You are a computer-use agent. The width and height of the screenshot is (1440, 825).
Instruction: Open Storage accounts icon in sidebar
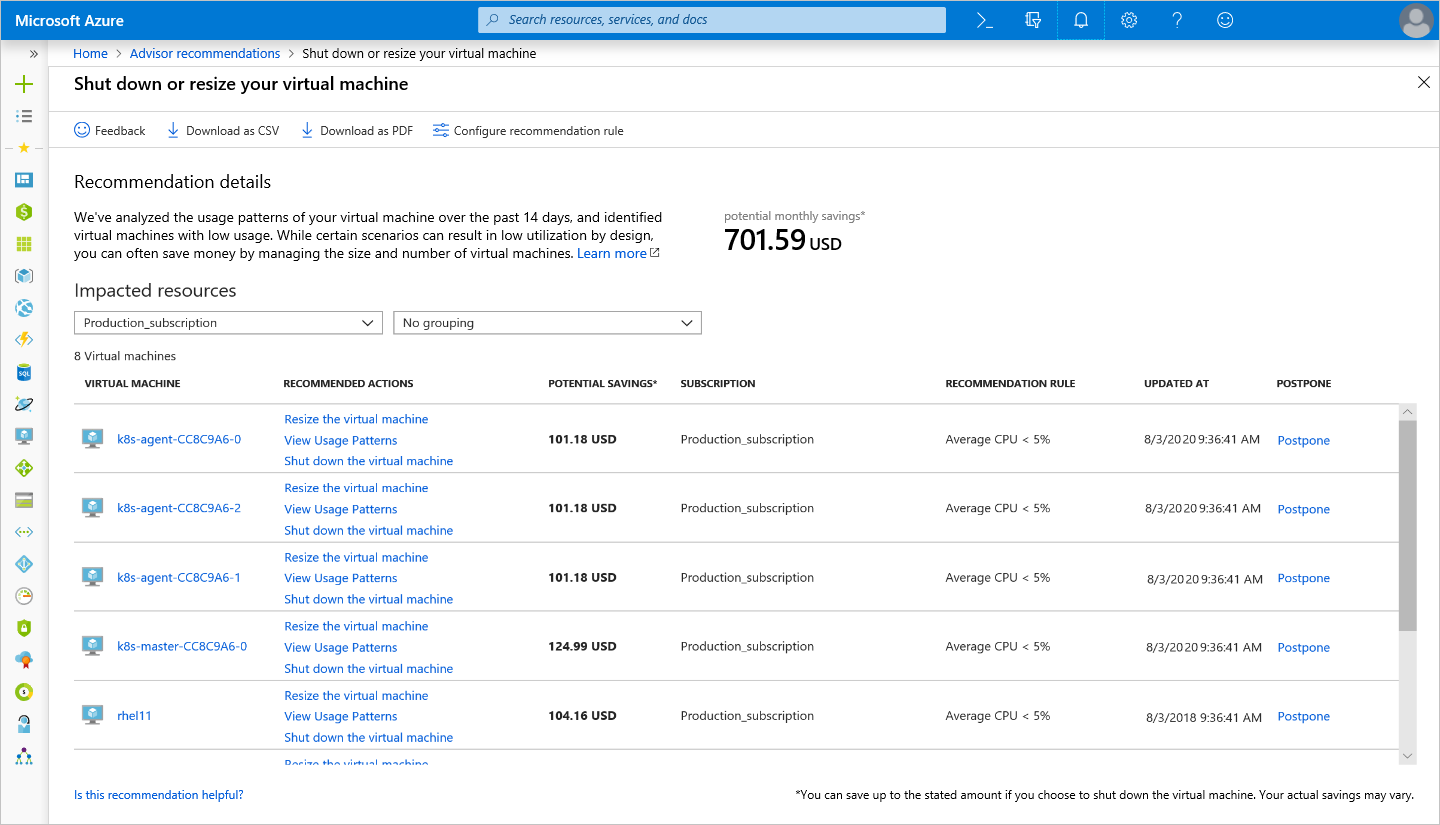click(x=24, y=500)
